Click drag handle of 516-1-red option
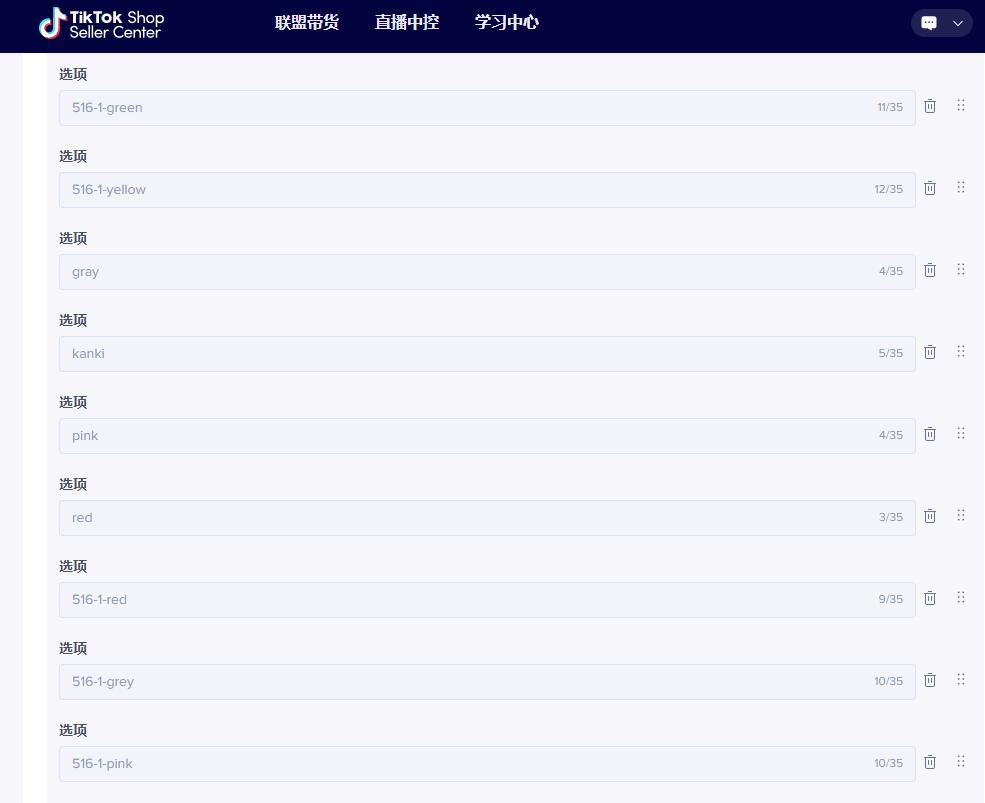 point(961,597)
